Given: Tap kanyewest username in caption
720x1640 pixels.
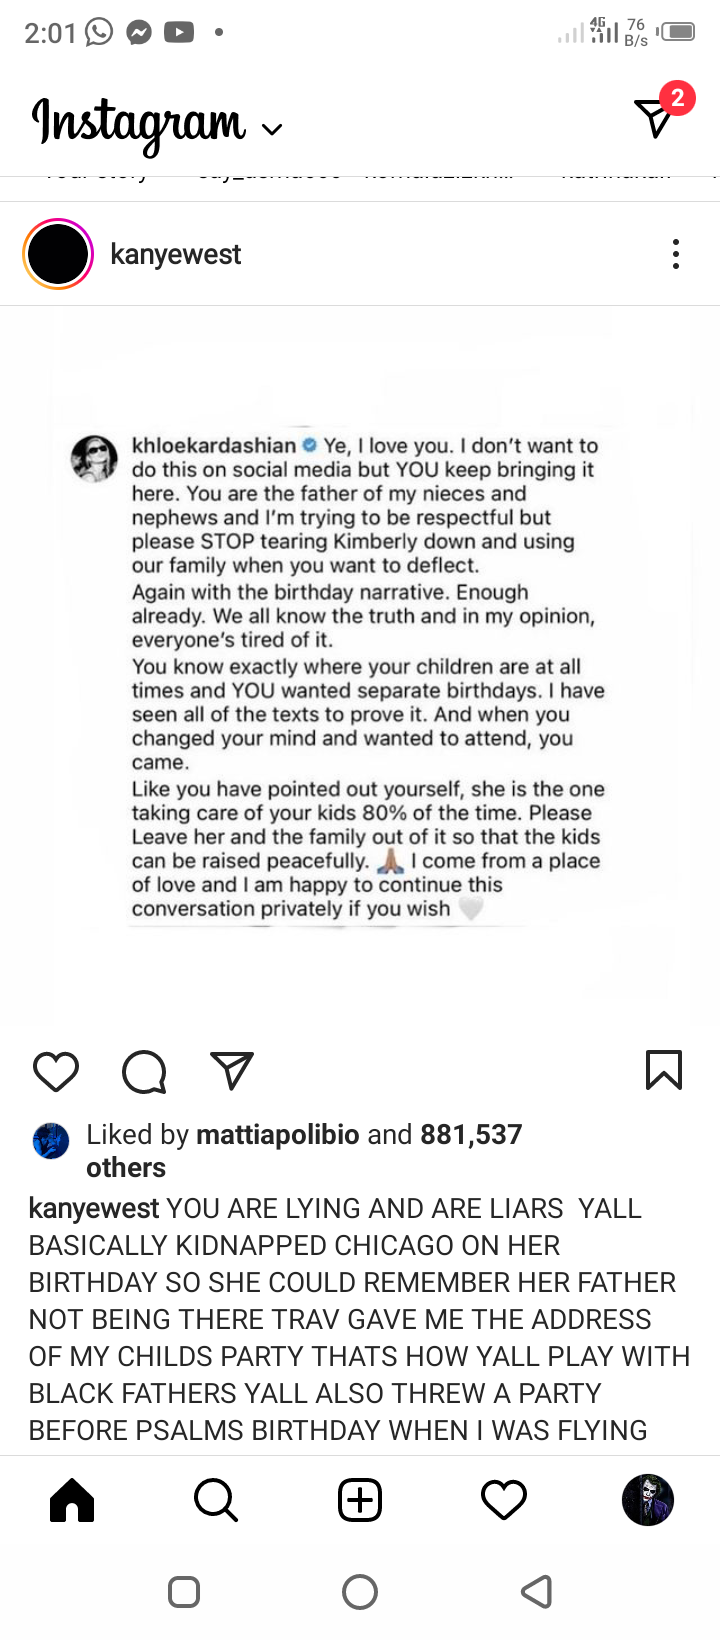Looking at the screenshot, I should (x=93, y=1208).
